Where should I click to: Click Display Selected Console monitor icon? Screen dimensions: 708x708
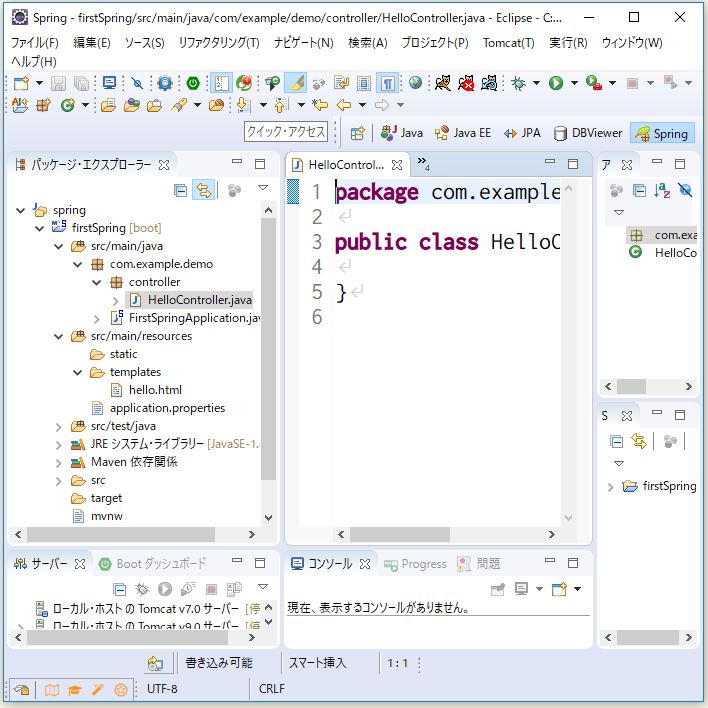pyautogui.click(x=522, y=589)
